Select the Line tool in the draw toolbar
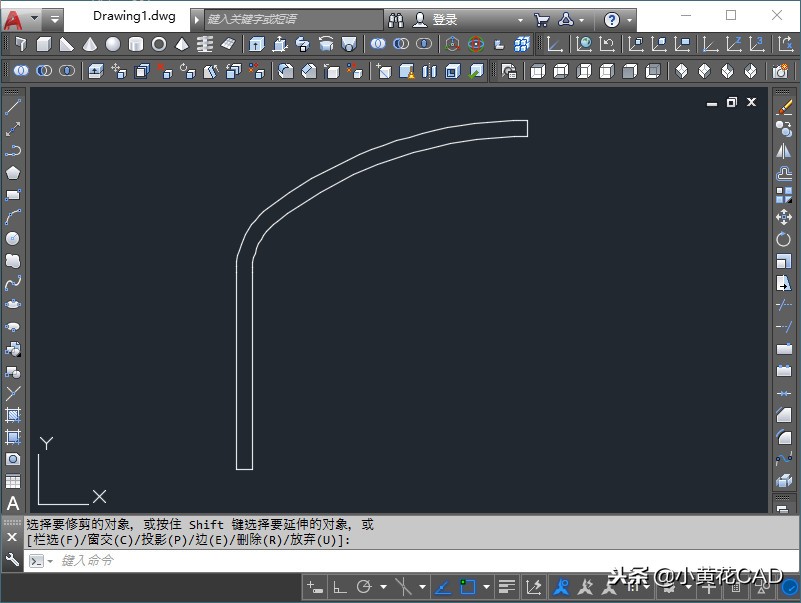This screenshot has height=603, width=801. click(x=13, y=107)
